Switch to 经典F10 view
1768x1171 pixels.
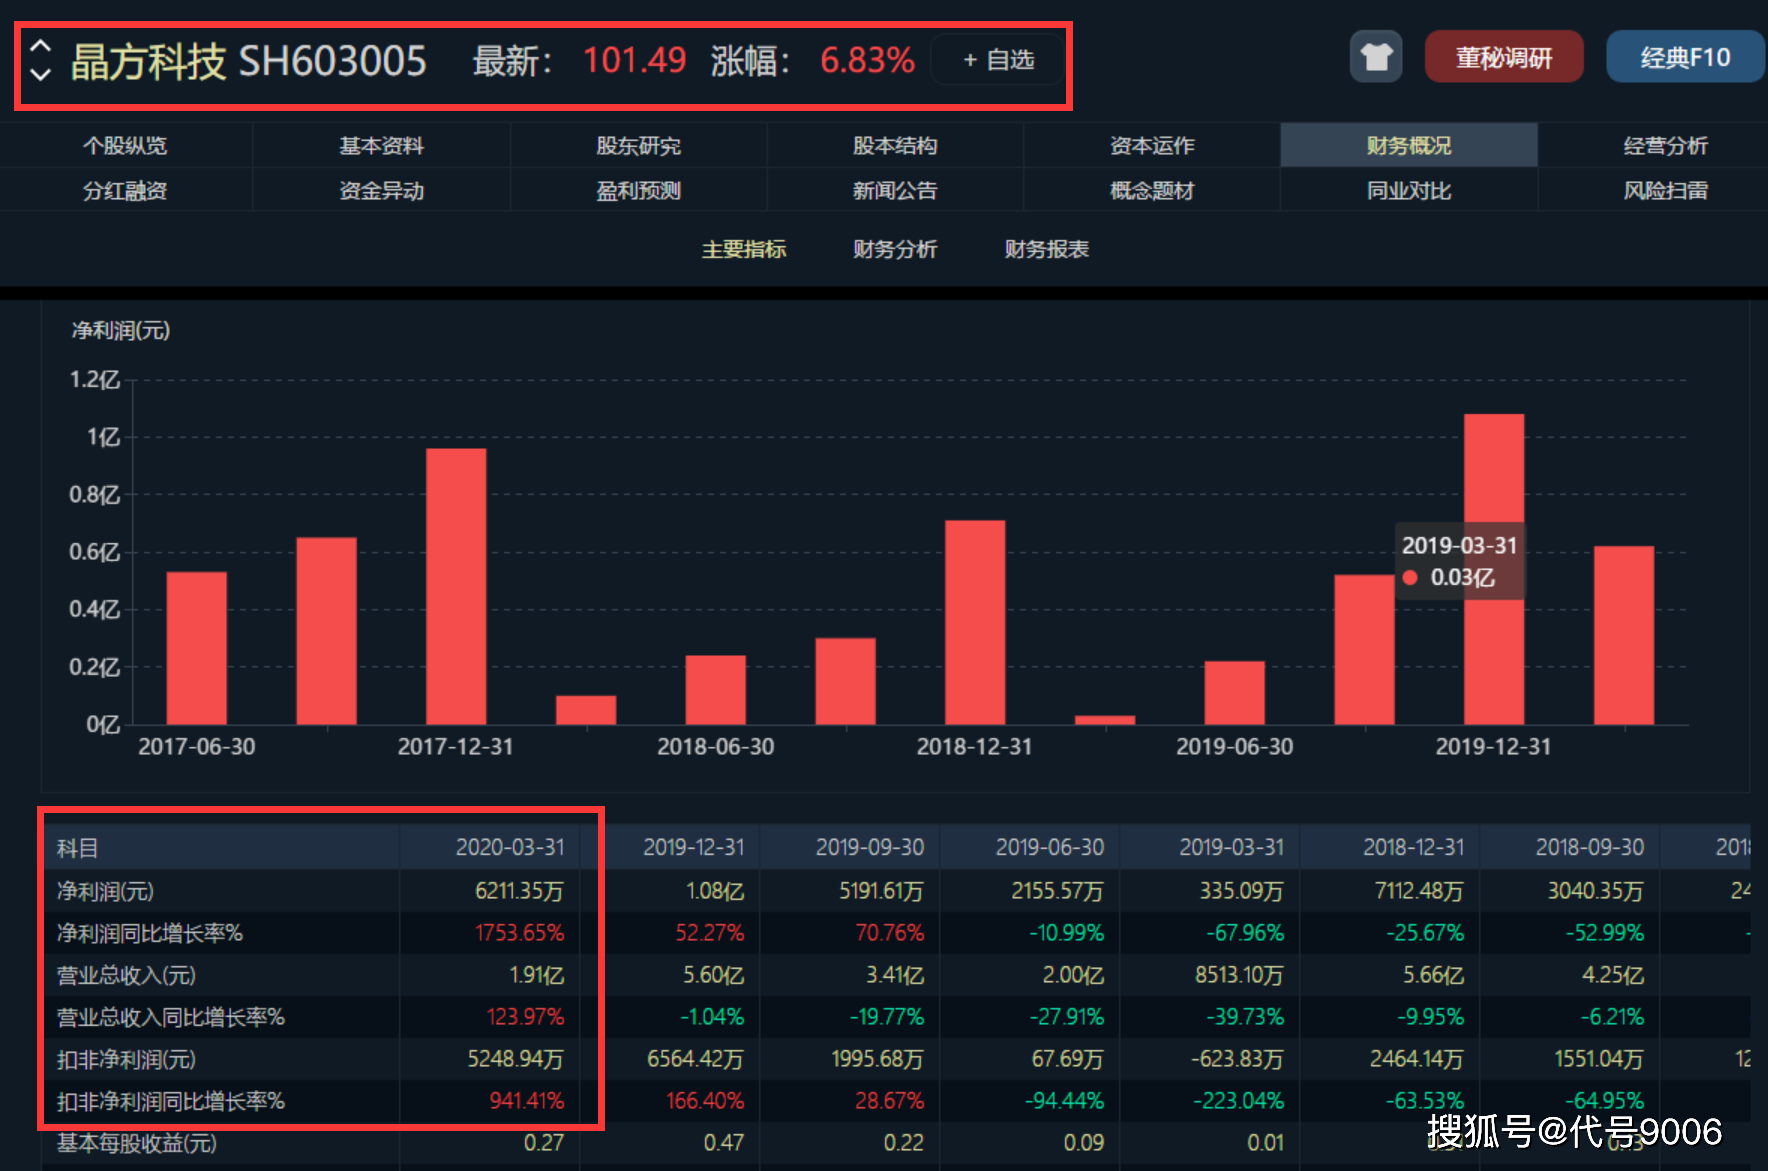click(x=1684, y=57)
